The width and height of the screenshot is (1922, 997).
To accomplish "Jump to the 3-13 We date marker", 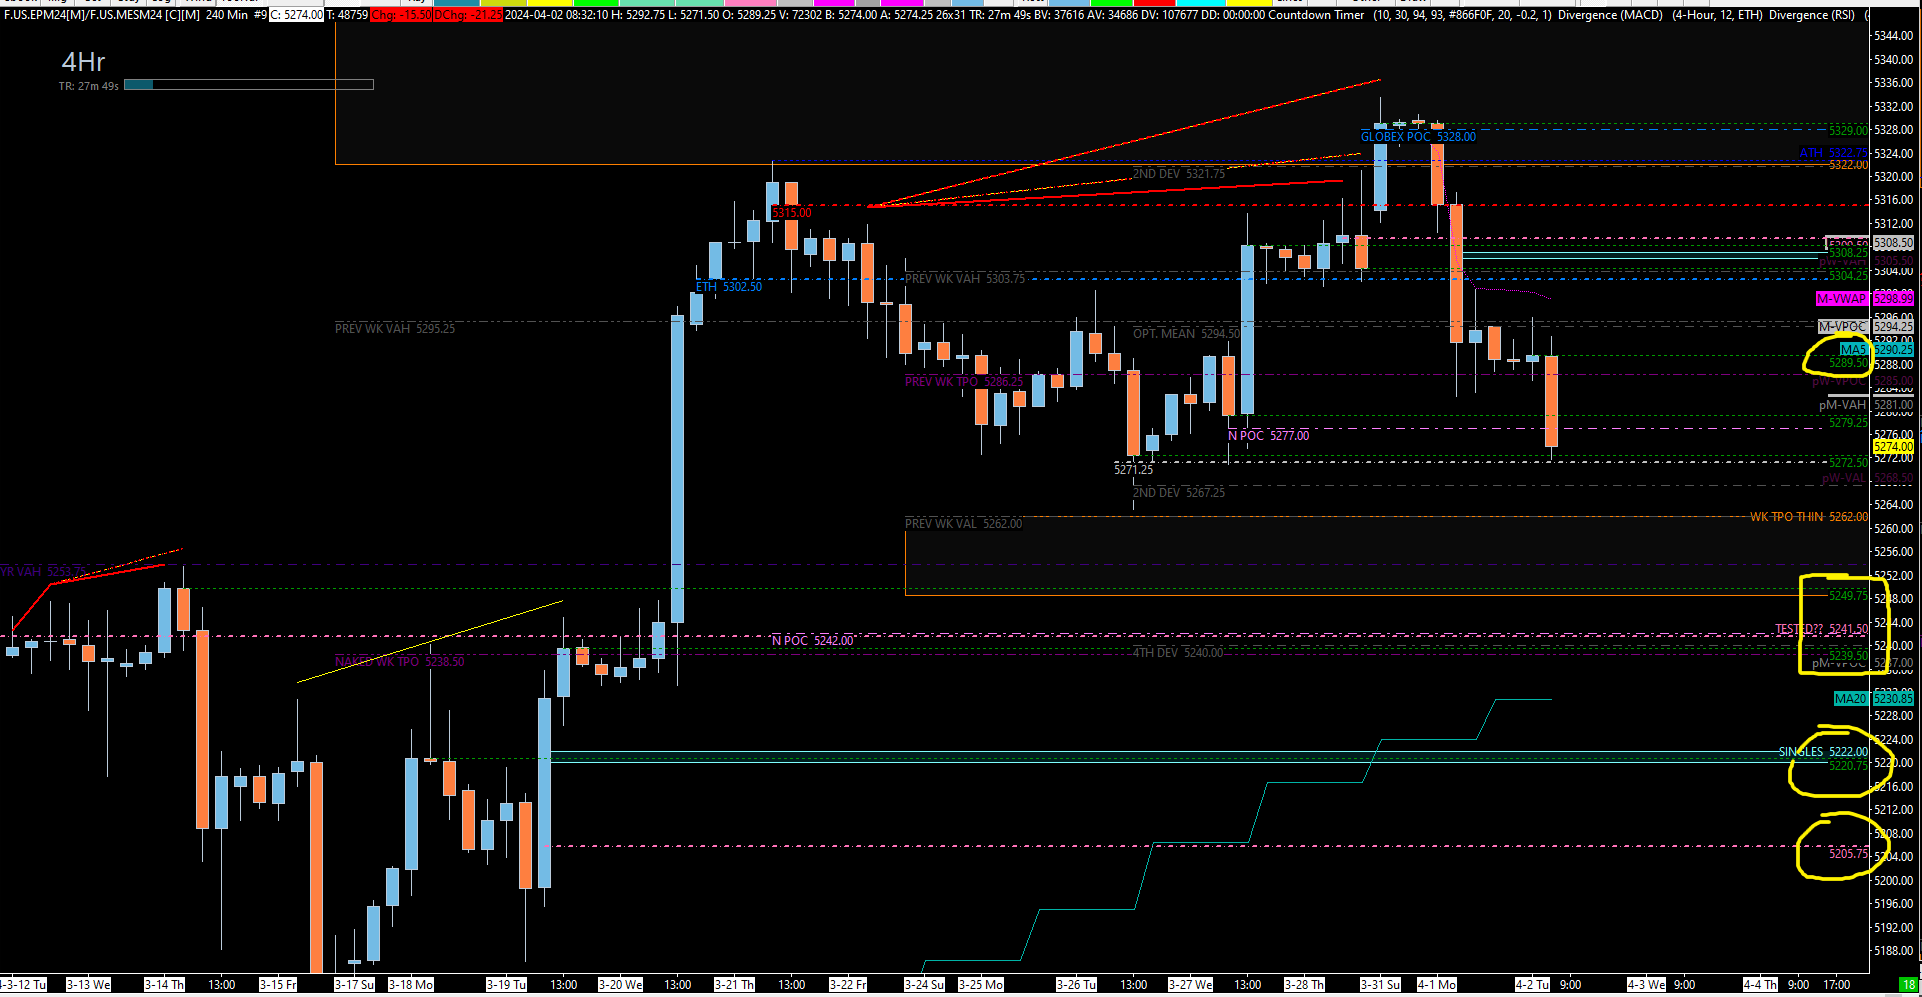I will click(89, 985).
